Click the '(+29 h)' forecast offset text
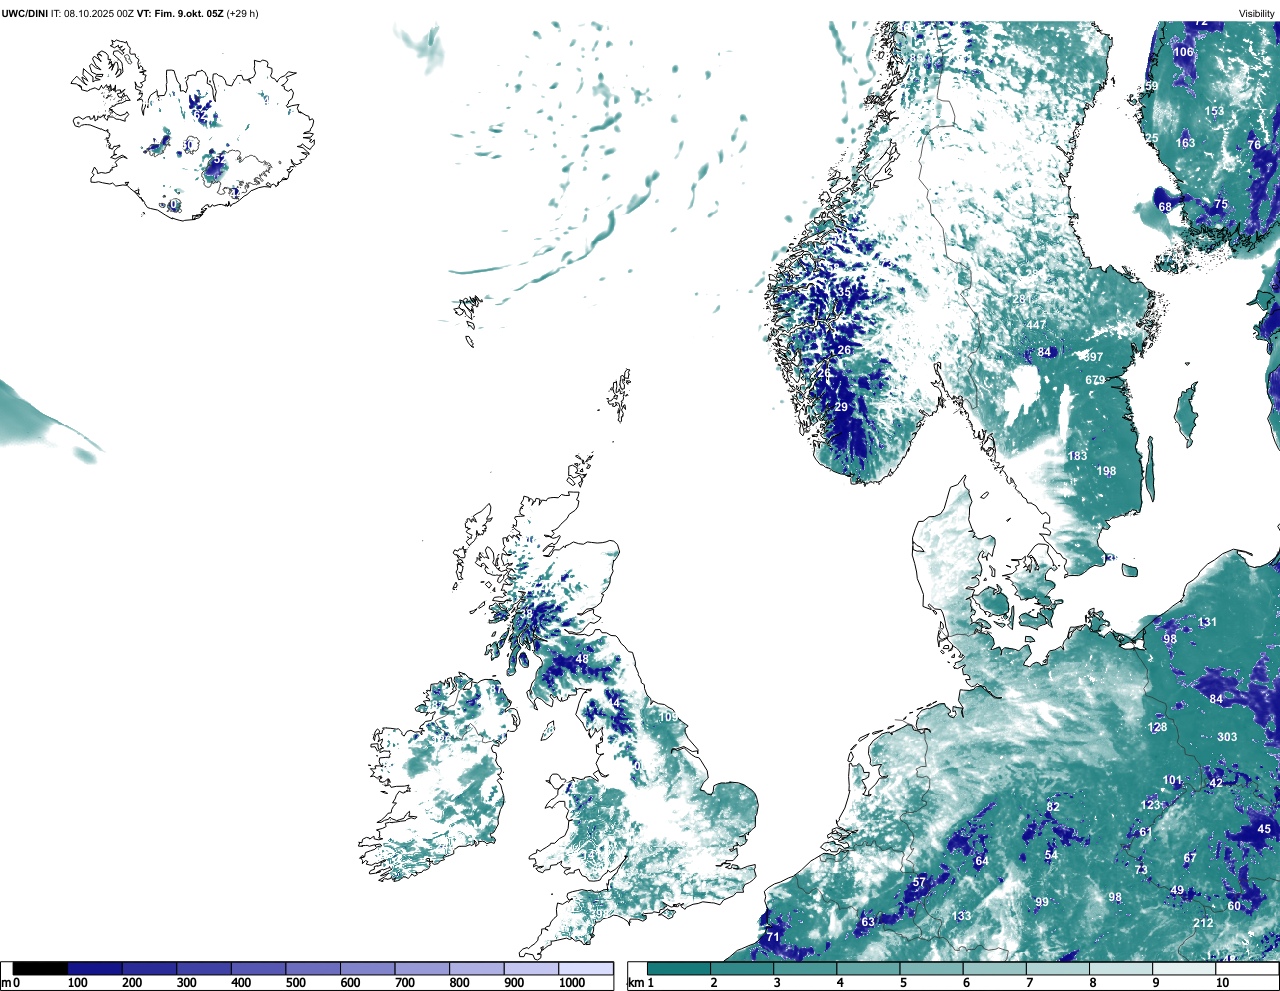This screenshot has height=991, width=1280. (243, 13)
